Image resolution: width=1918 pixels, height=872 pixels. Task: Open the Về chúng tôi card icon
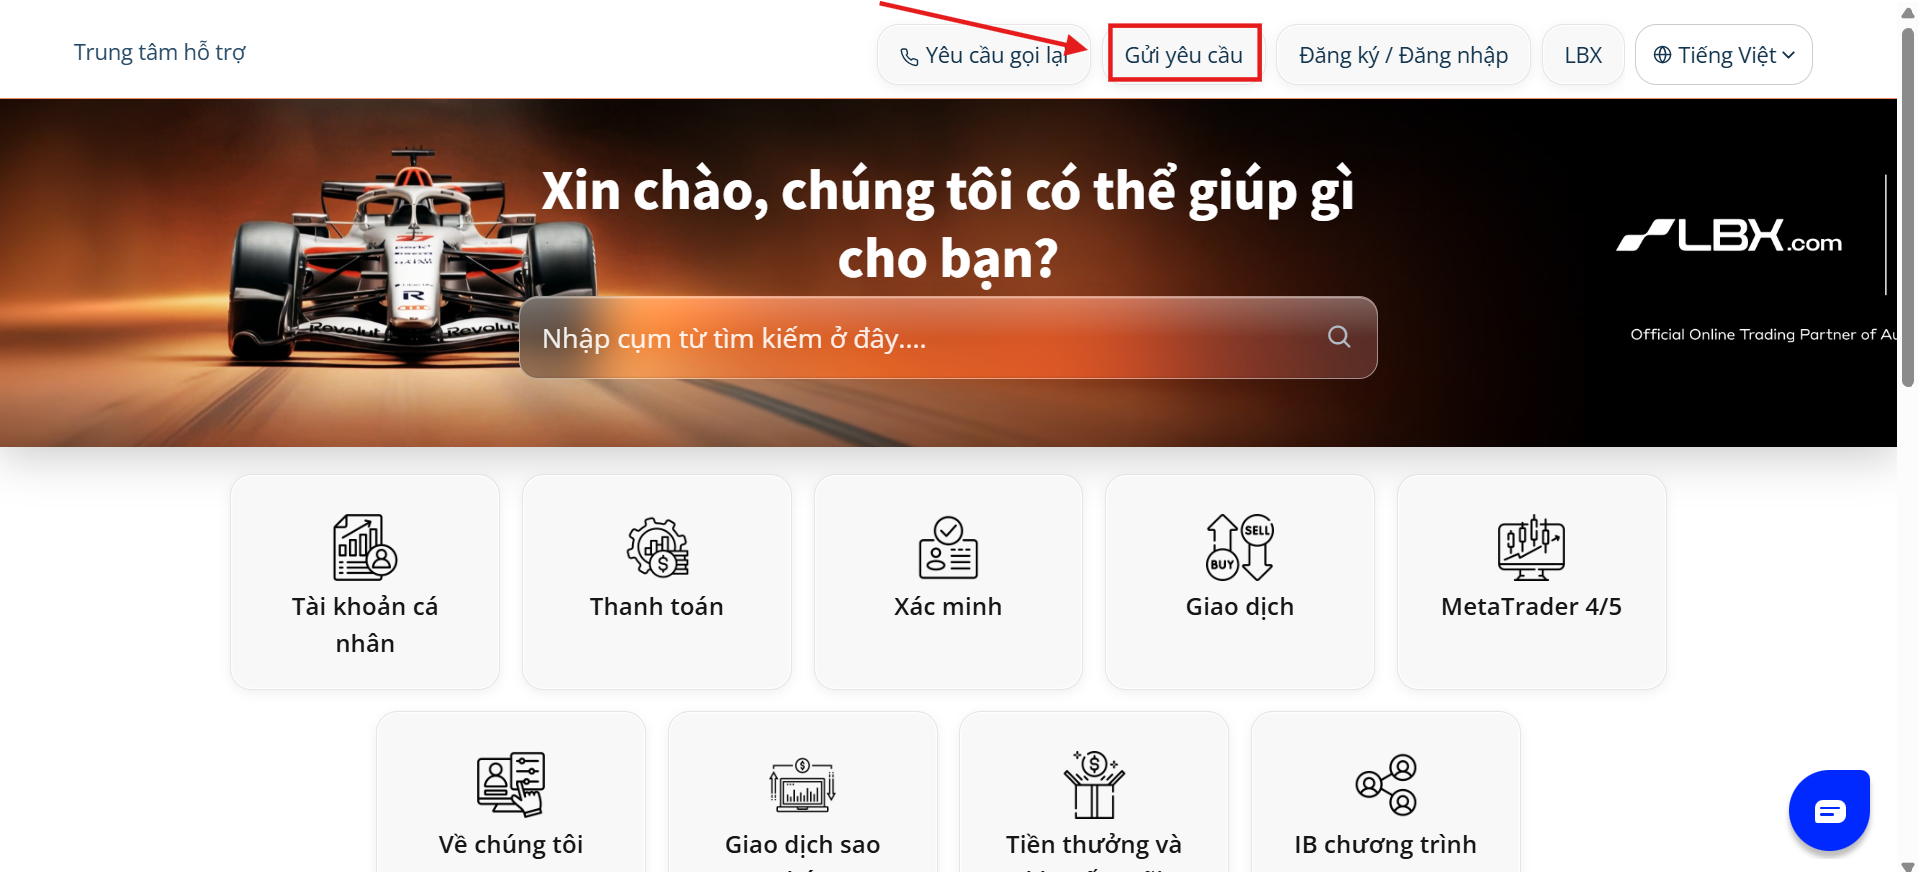(x=511, y=784)
